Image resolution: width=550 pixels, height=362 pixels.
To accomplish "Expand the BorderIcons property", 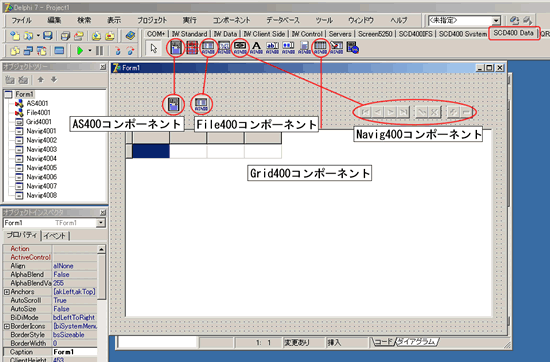I will (7, 326).
